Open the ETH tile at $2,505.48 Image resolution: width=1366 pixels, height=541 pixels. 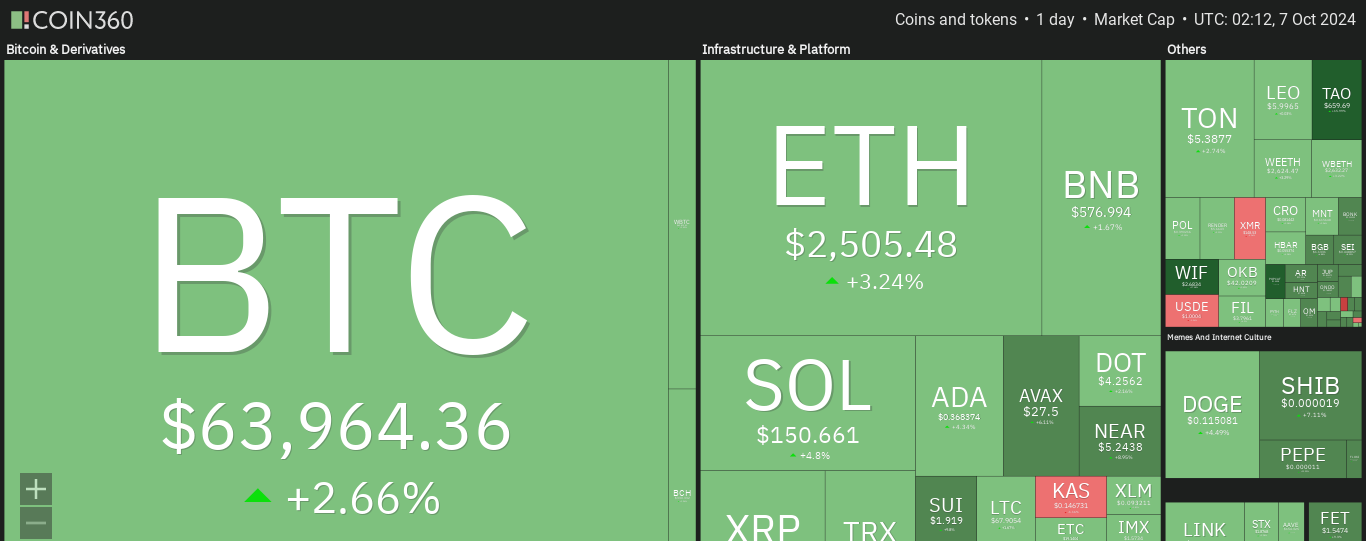[x=871, y=198]
